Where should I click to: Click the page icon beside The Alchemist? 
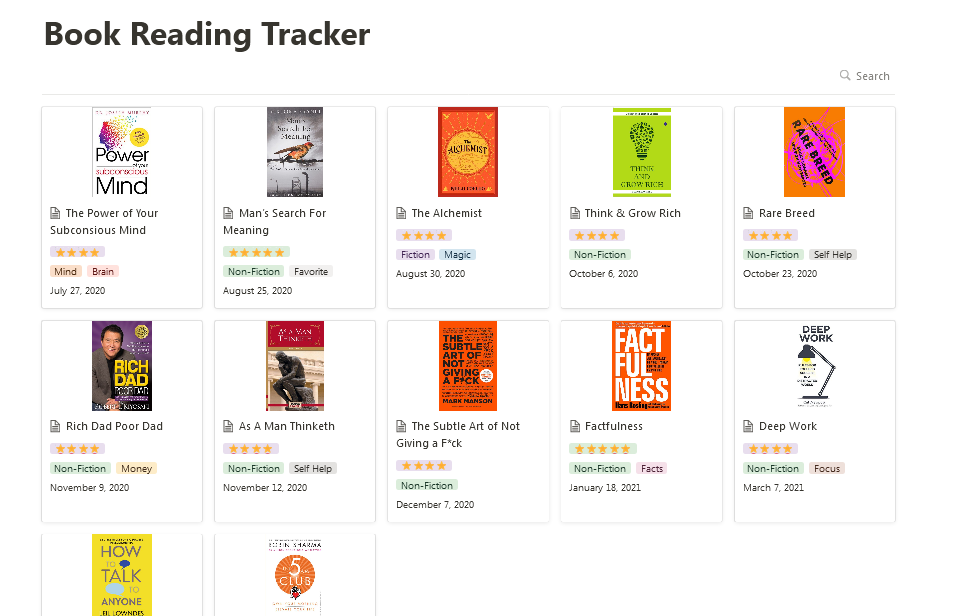pyautogui.click(x=401, y=213)
